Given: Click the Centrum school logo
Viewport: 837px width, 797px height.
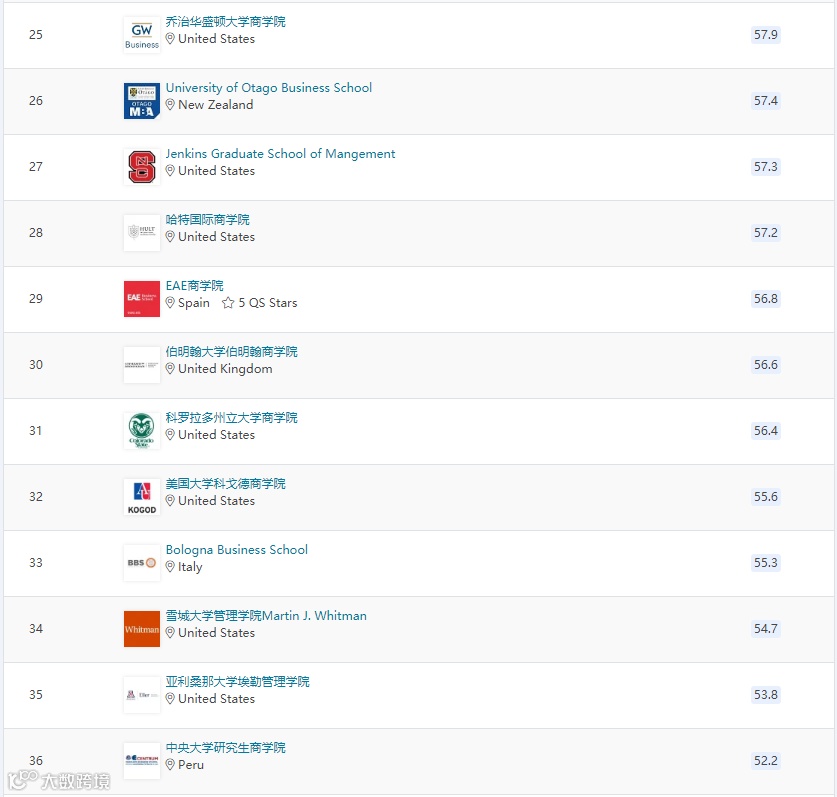Looking at the screenshot, I should (142, 761).
